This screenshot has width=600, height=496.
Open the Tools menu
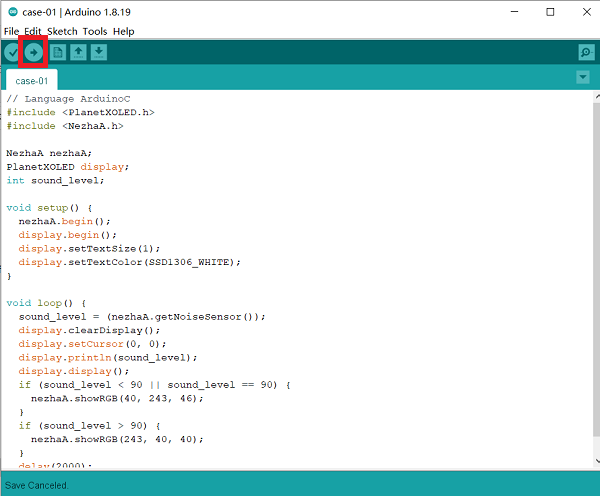[x=95, y=31]
